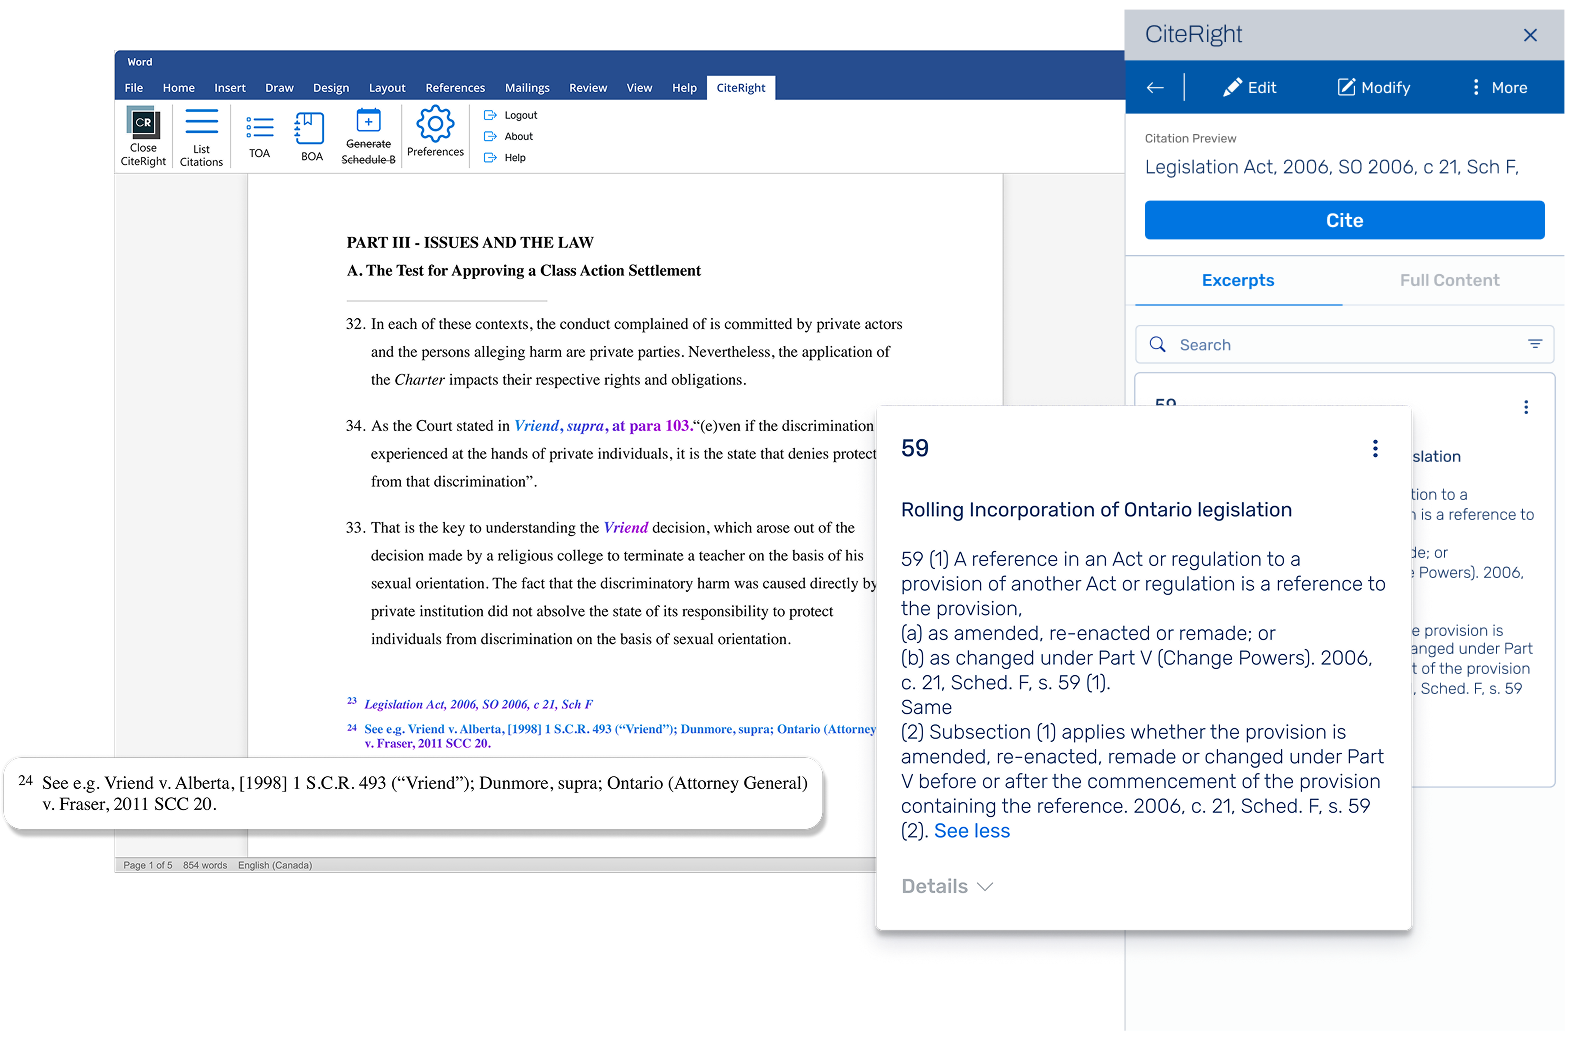Click the enlarged footnote 24 callout
The image size is (1574, 1041).
413,793
